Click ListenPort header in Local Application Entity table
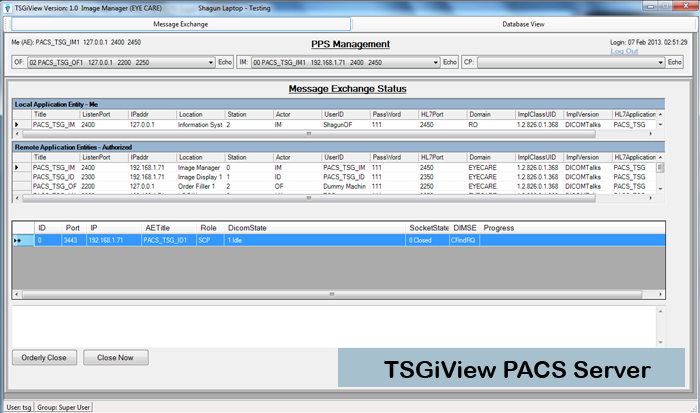 coord(104,114)
